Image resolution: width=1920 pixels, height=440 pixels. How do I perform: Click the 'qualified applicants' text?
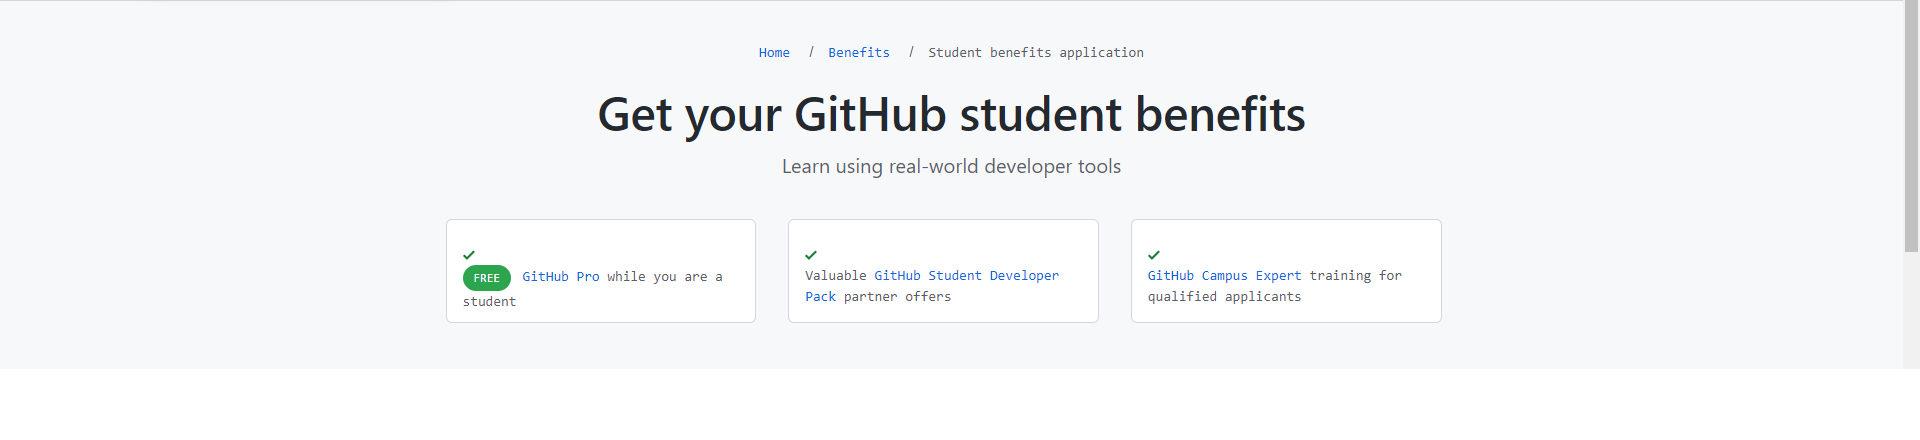coord(1224,297)
